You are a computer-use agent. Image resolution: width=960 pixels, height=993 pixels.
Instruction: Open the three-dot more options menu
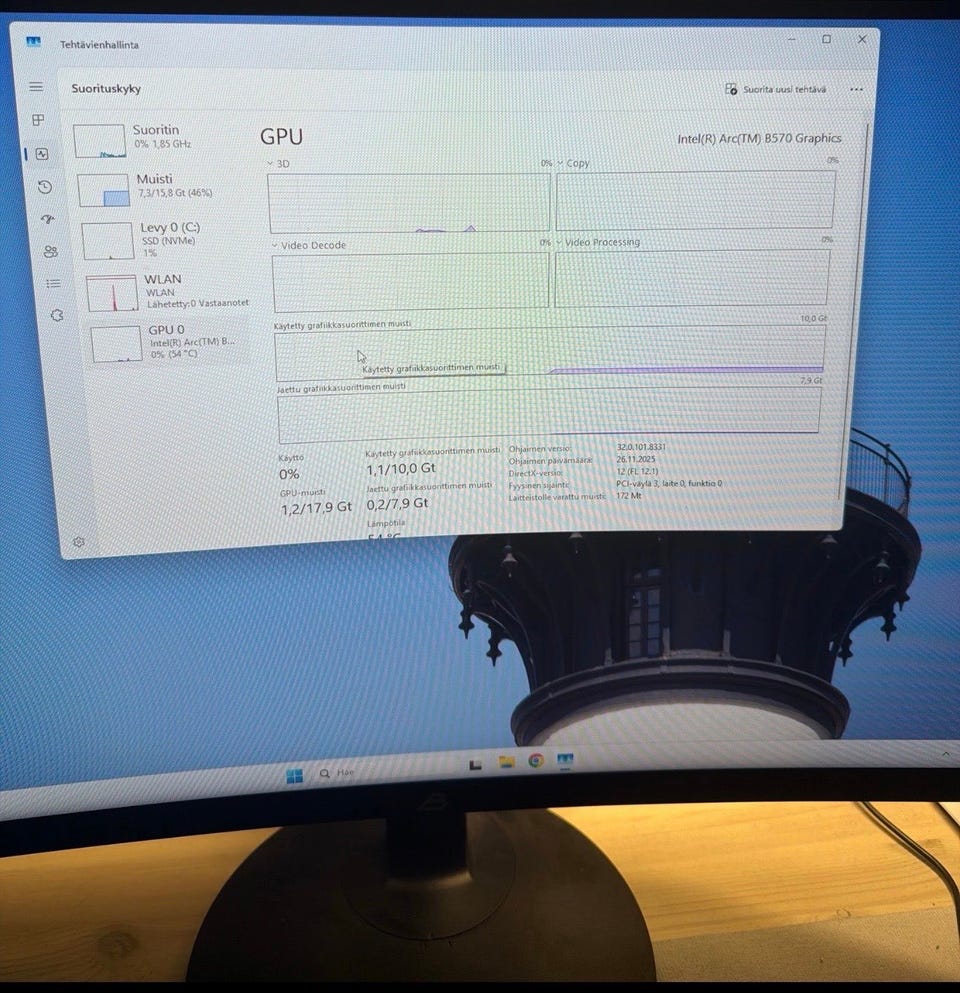click(856, 89)
